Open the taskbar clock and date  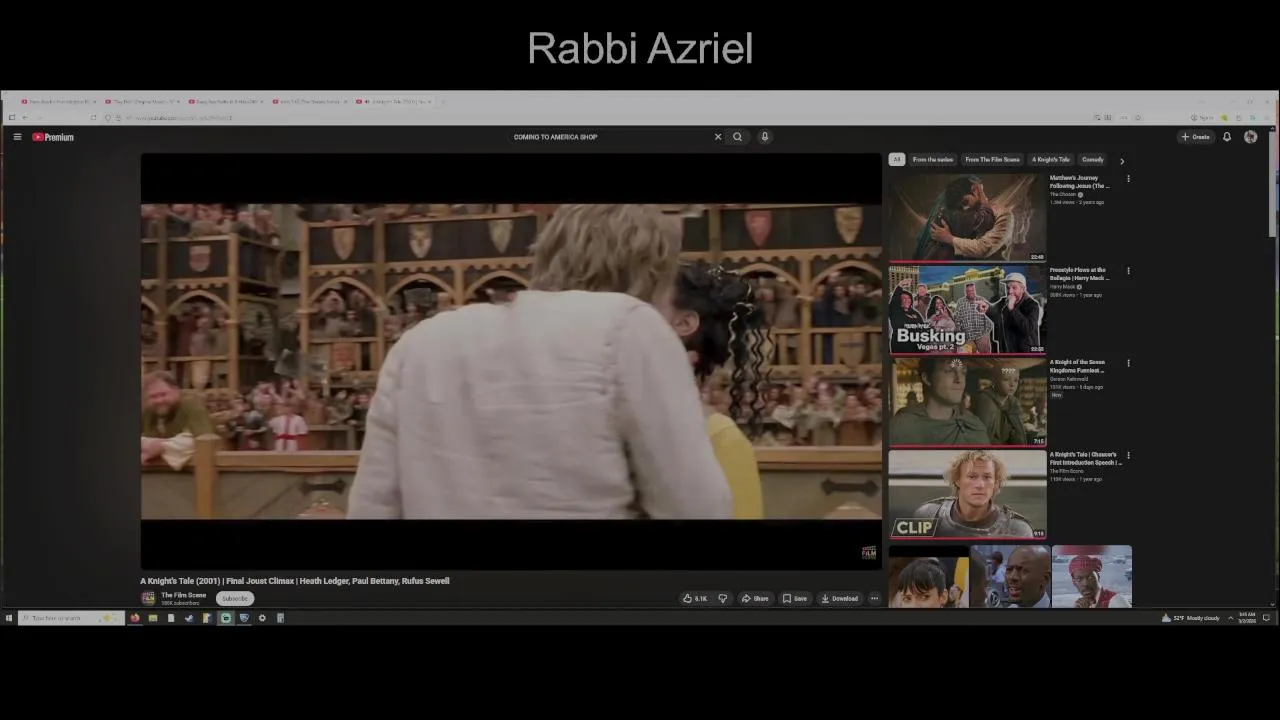pos(1247,618)
